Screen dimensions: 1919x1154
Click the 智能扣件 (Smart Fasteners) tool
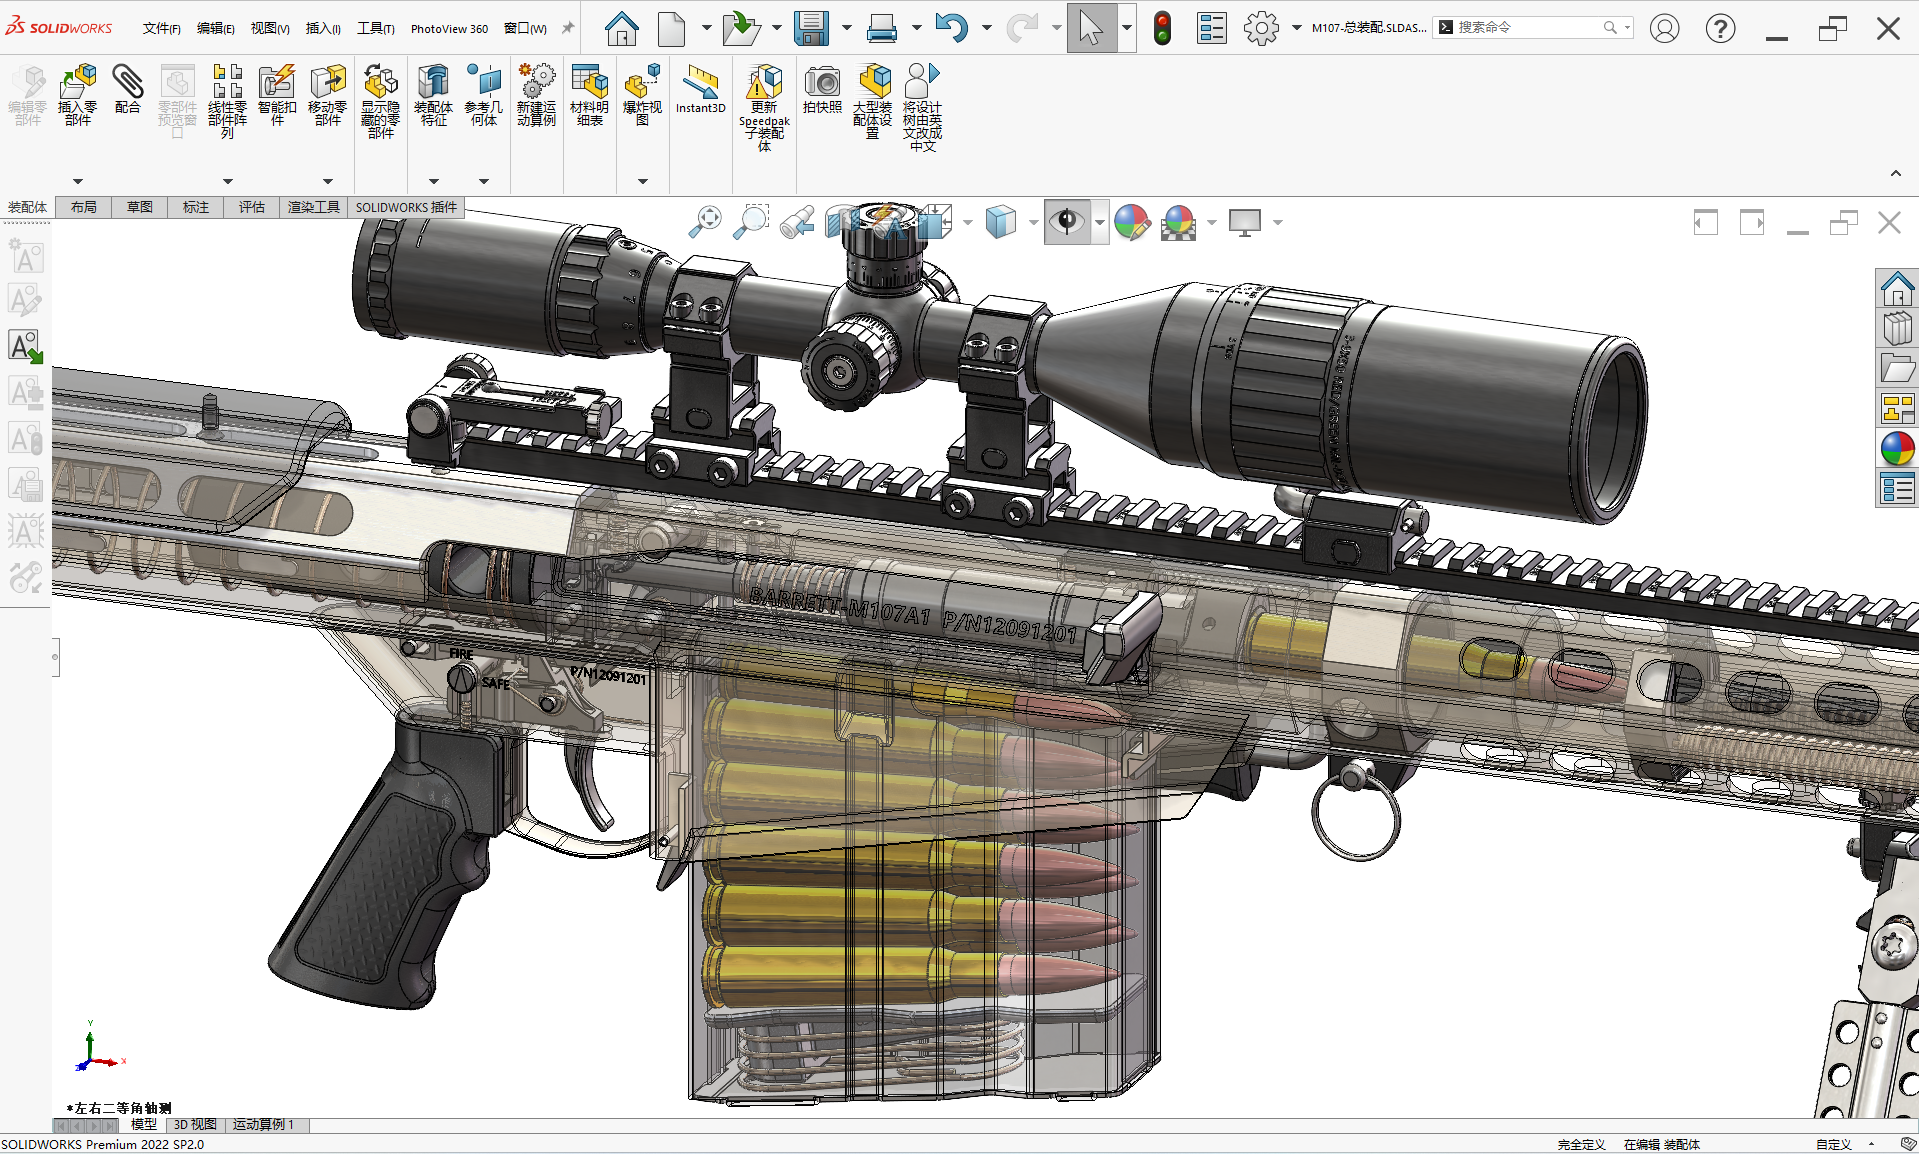[x=277, y=96]
